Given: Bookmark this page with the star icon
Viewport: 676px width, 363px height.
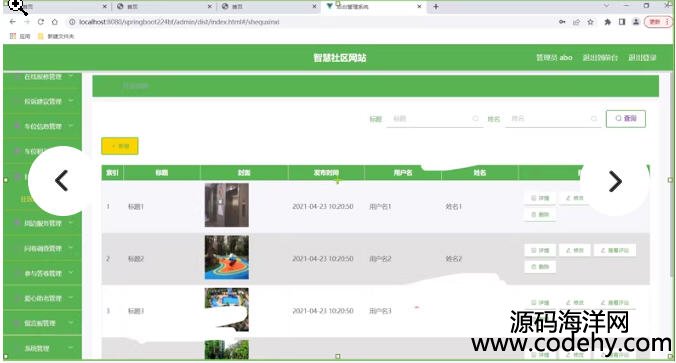Looking at the screenshot, I should click(x=590, y=22).
